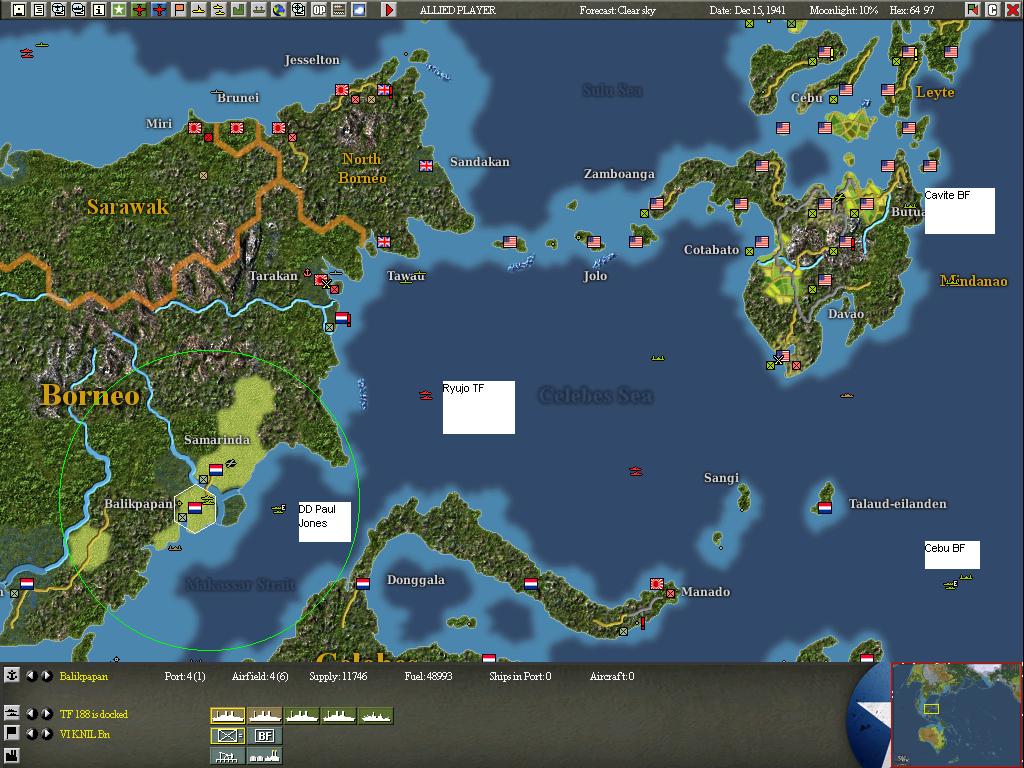Click the ship icon beside TF 188
The width and height of the screenshot is (1024, 768).
pyautogui.click(x=12, y=713)
